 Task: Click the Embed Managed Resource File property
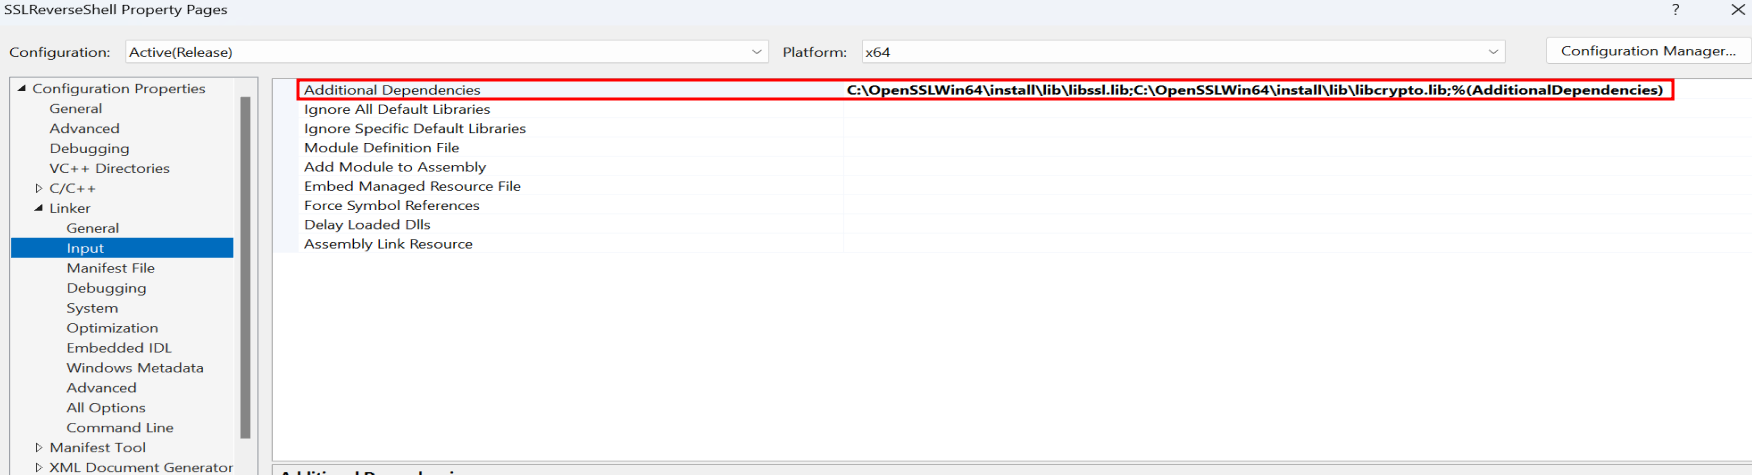(412, 186)
